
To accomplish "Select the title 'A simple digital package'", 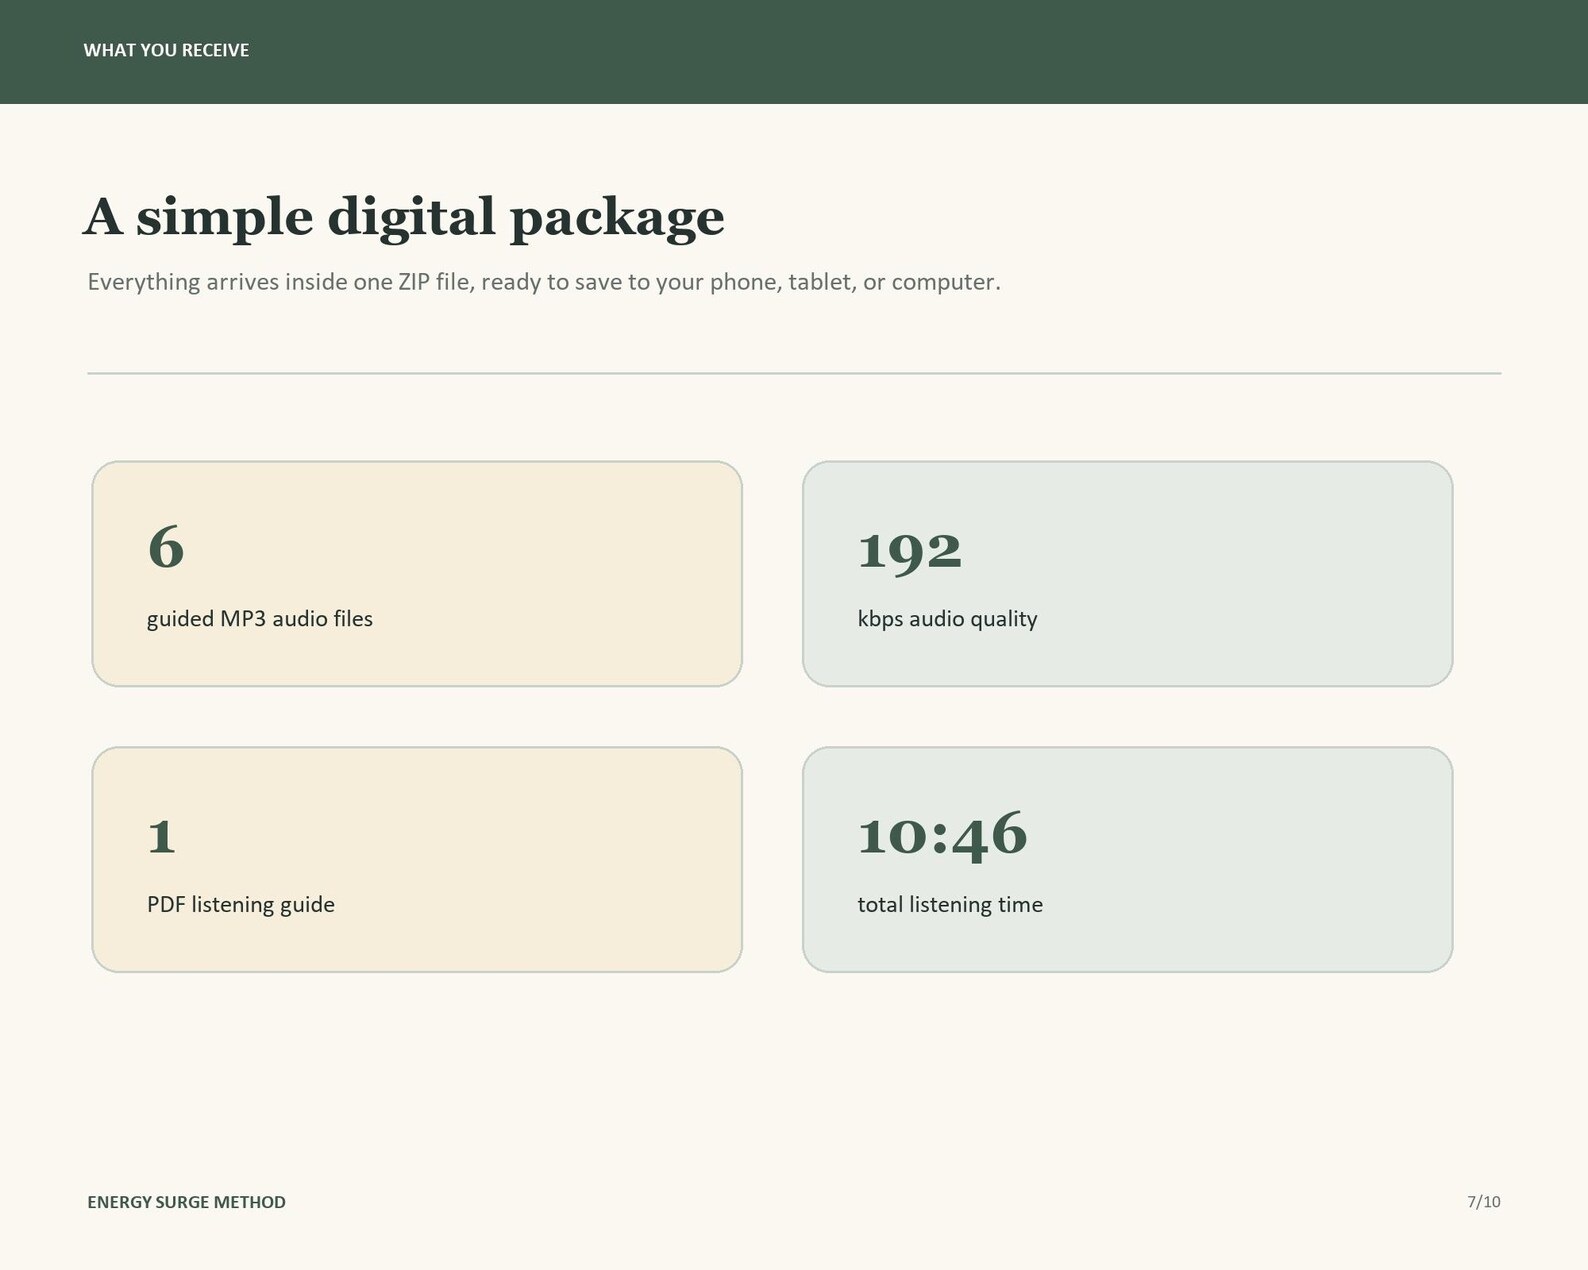I will coord(404,218).
